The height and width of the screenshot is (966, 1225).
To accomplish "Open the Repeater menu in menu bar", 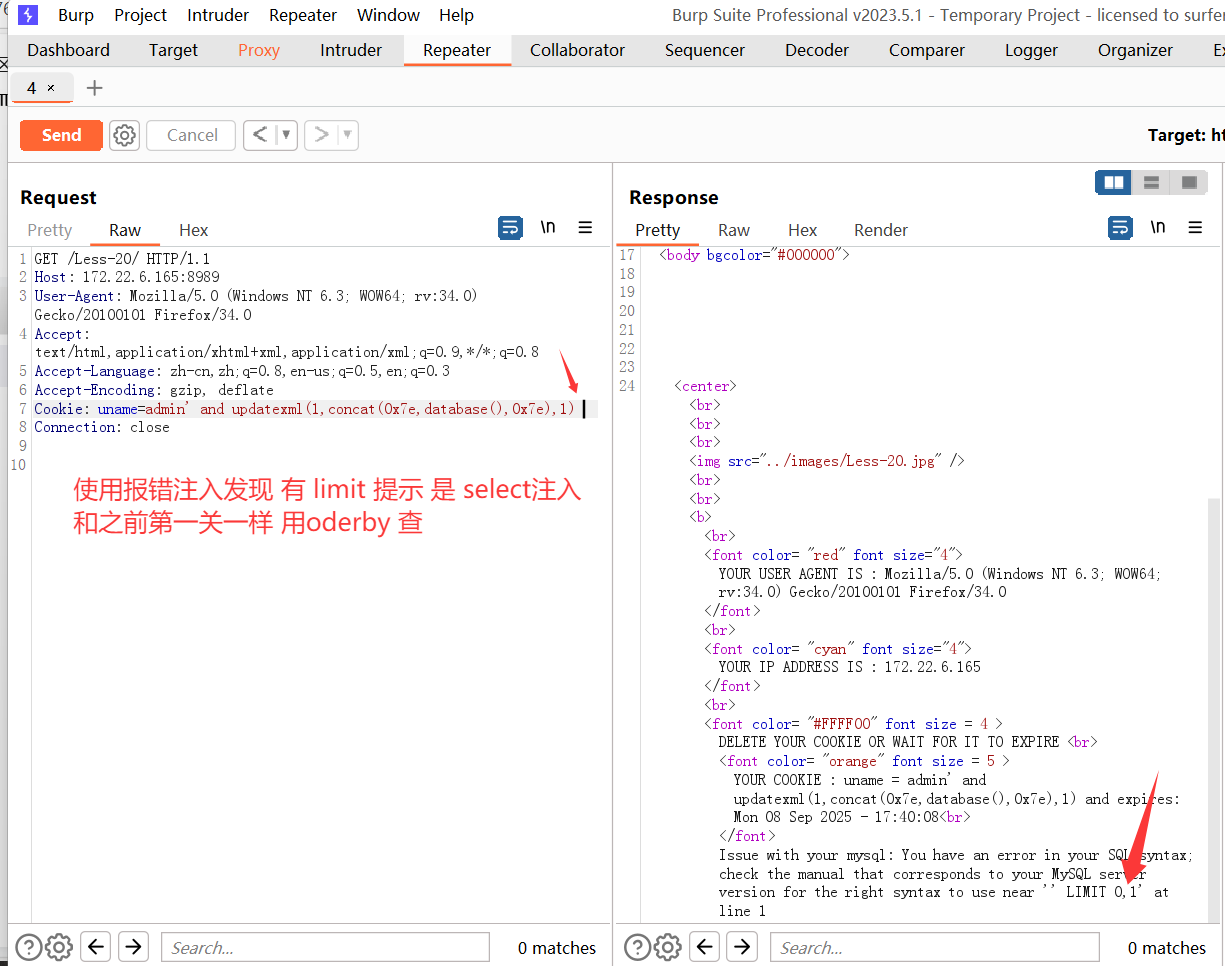I will point(303,15).
